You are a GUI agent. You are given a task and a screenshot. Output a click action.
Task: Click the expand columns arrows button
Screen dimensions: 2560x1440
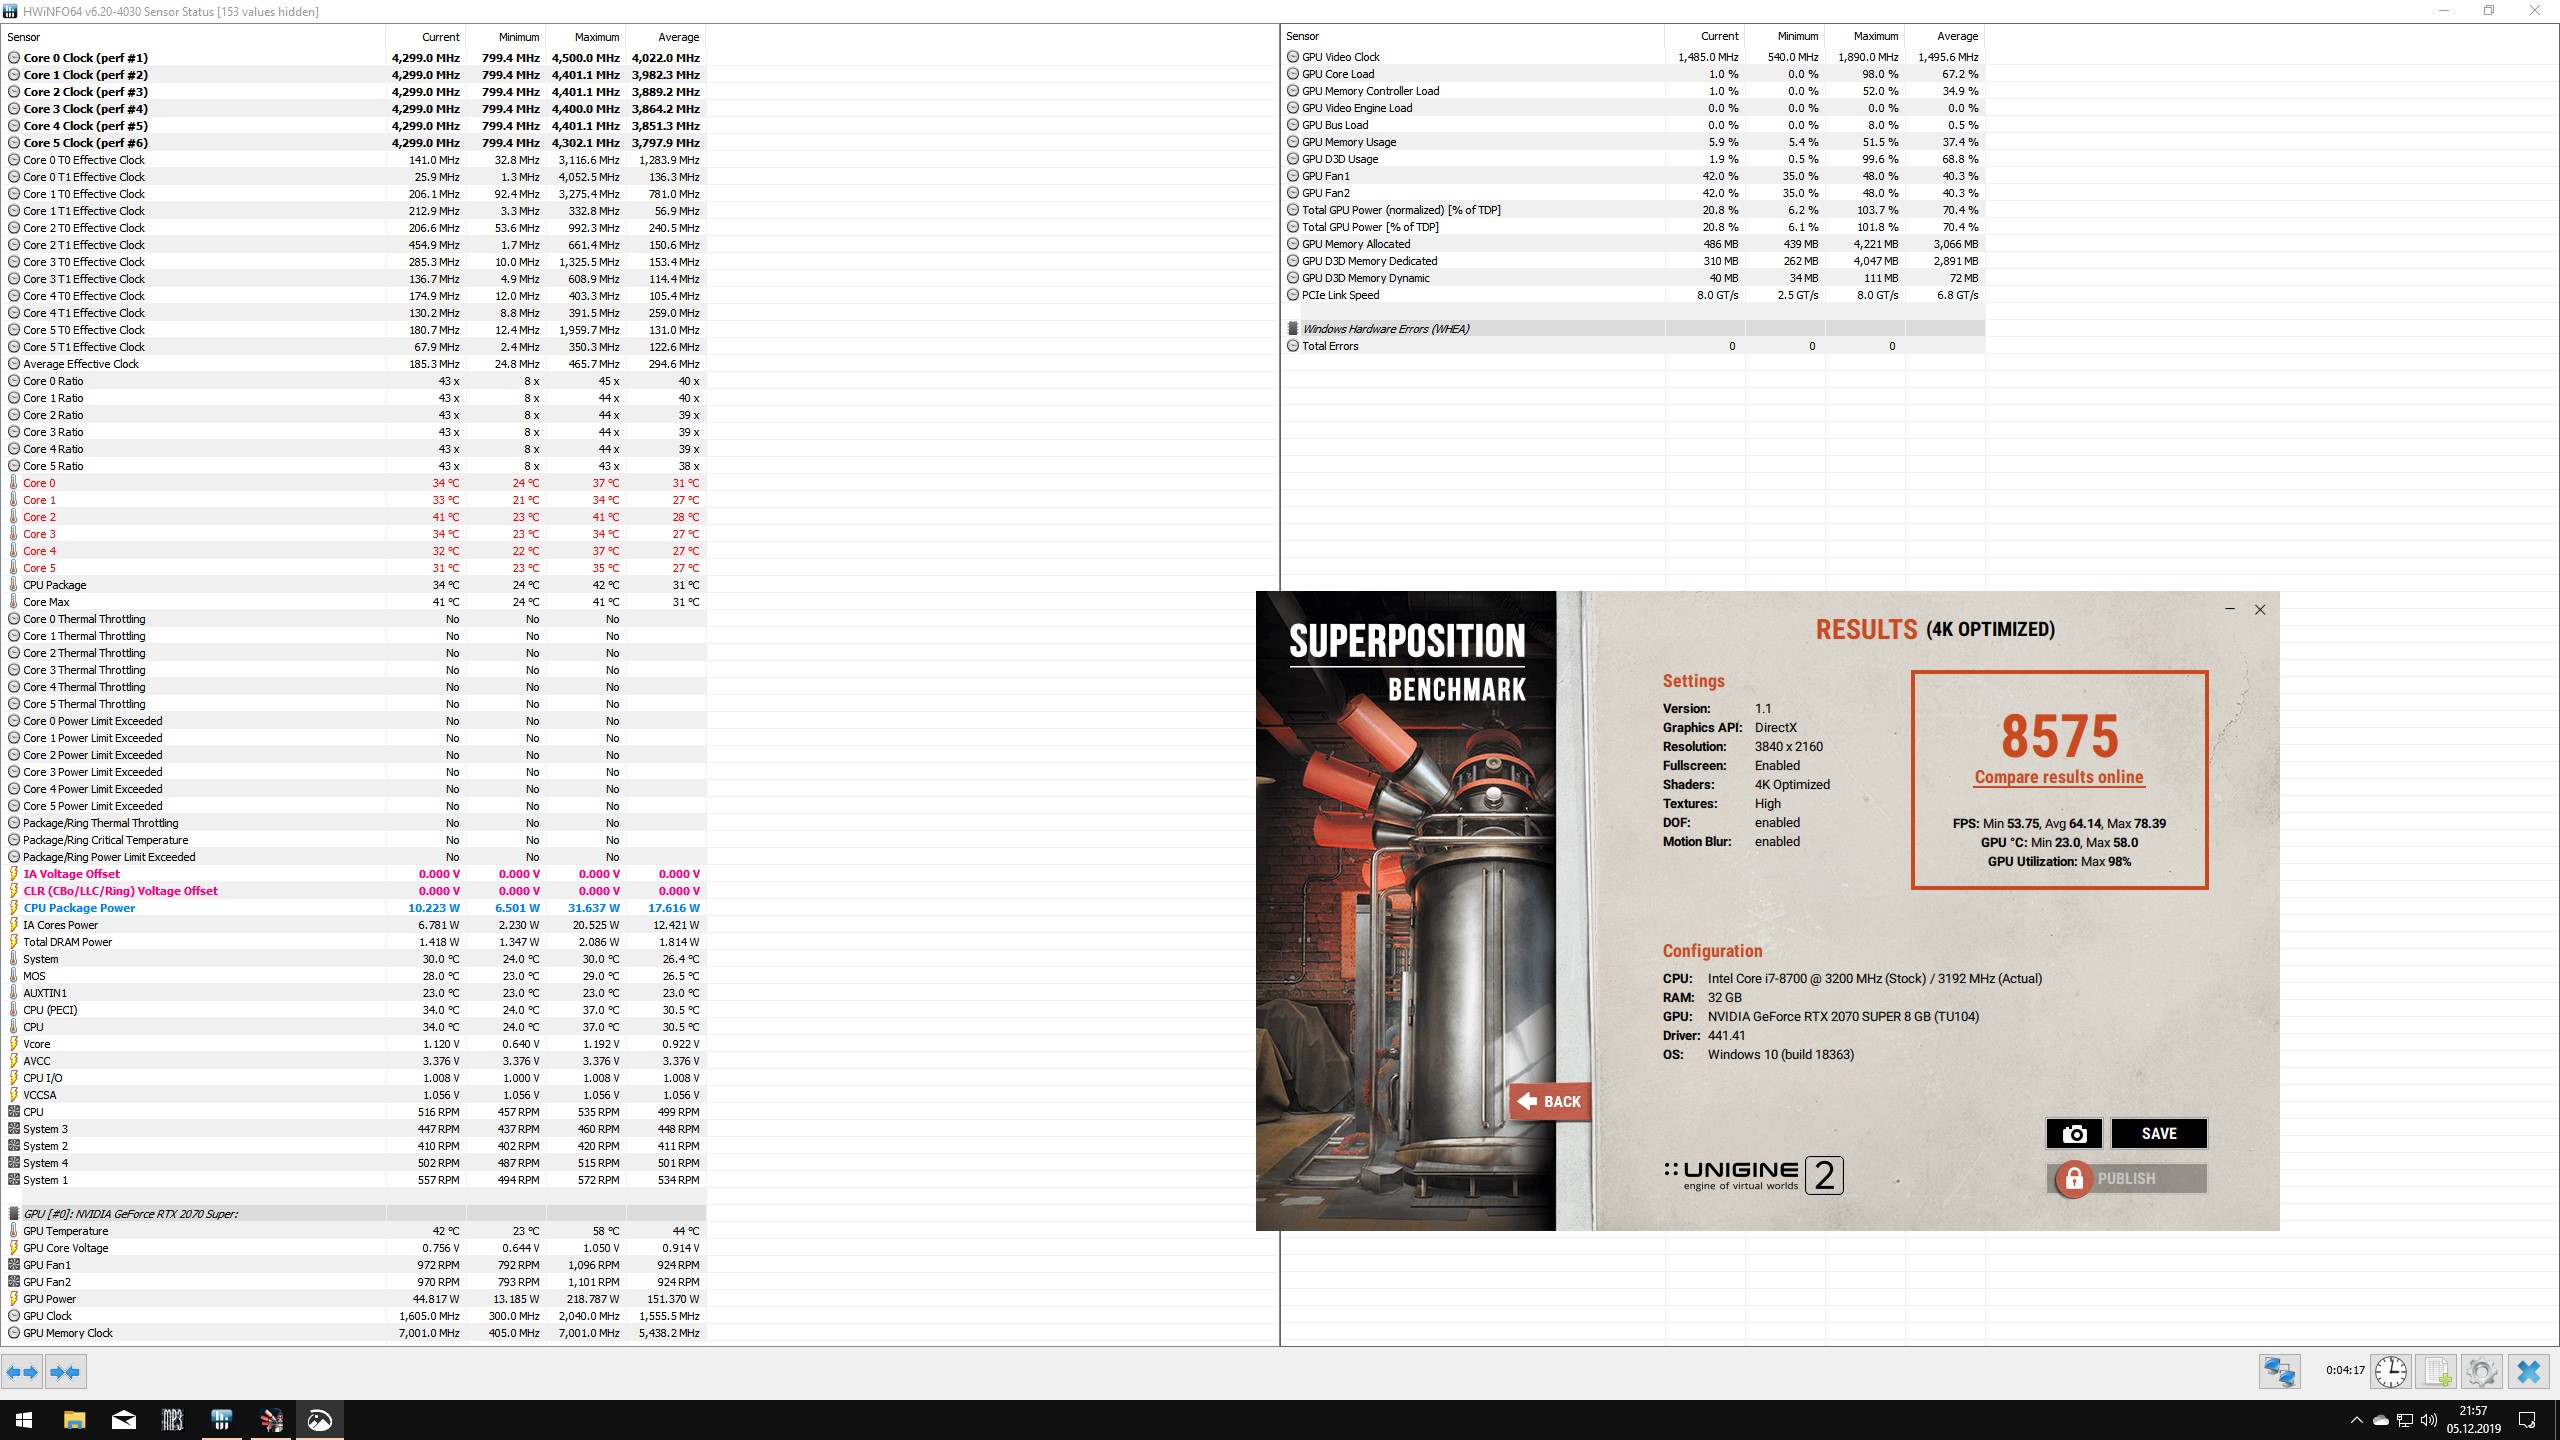(22, 1372)
